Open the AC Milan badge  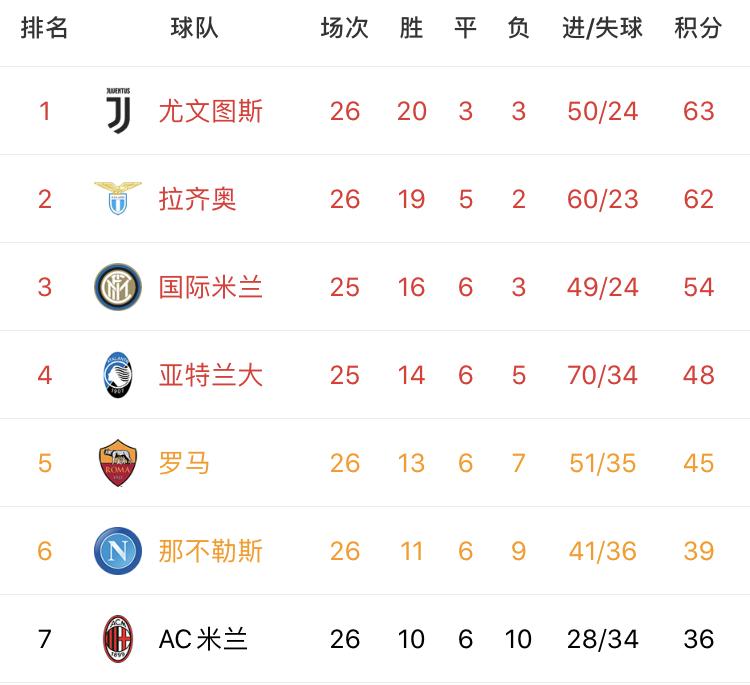(x=118, y=639)
